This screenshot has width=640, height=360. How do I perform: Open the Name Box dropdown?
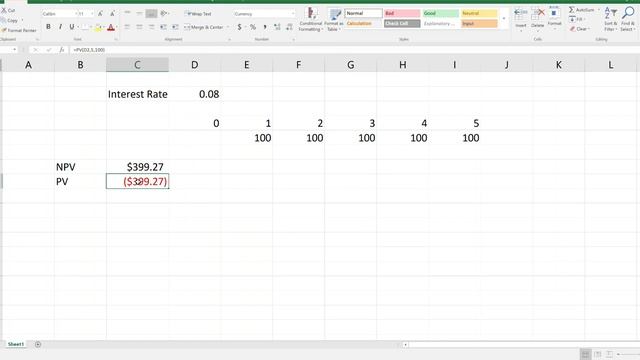point(14,50)
